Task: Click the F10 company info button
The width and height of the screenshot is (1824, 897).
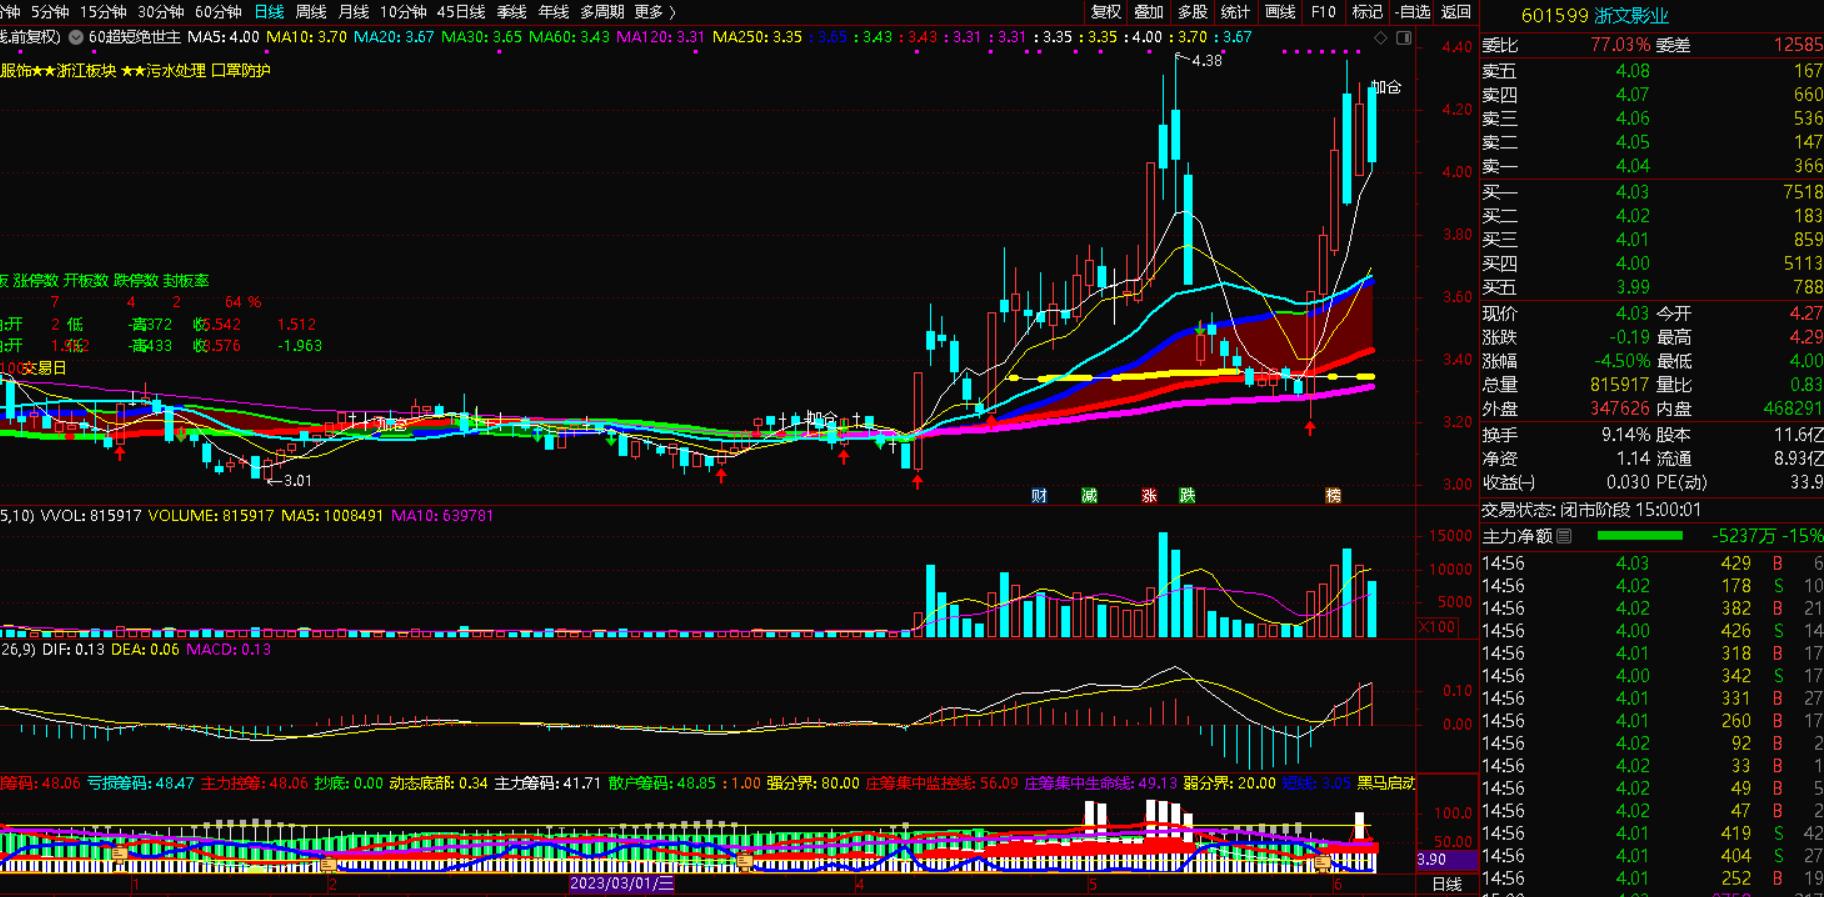Action: (x=1323, y=12)
